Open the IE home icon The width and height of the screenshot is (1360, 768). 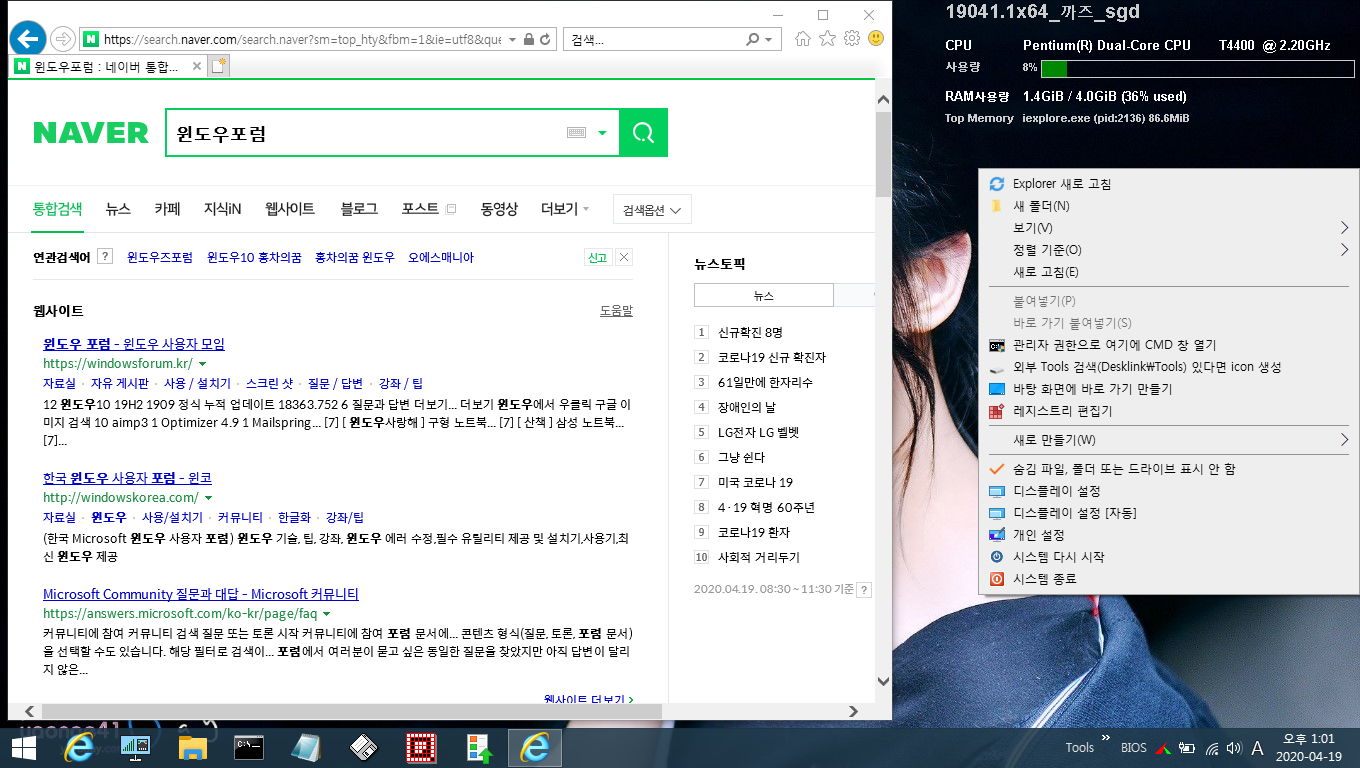click(x=802, y=39)
